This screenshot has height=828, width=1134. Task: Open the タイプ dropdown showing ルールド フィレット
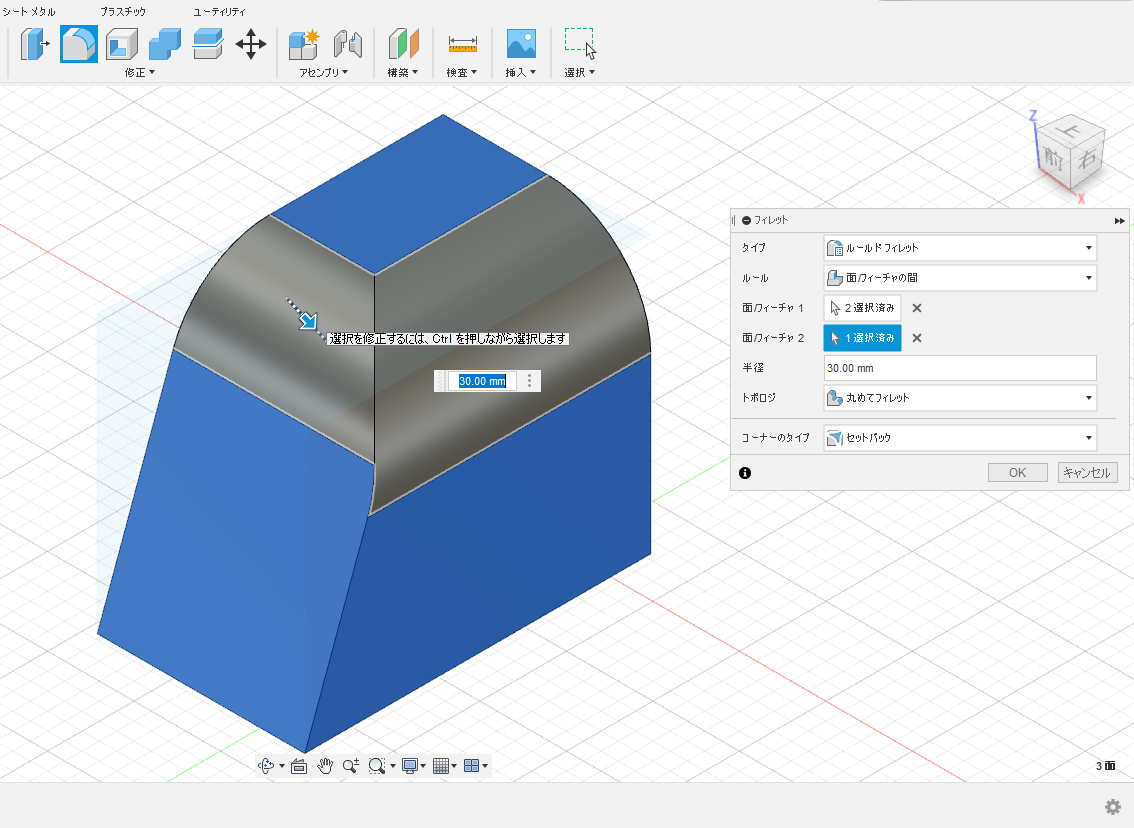pos(960,248)
